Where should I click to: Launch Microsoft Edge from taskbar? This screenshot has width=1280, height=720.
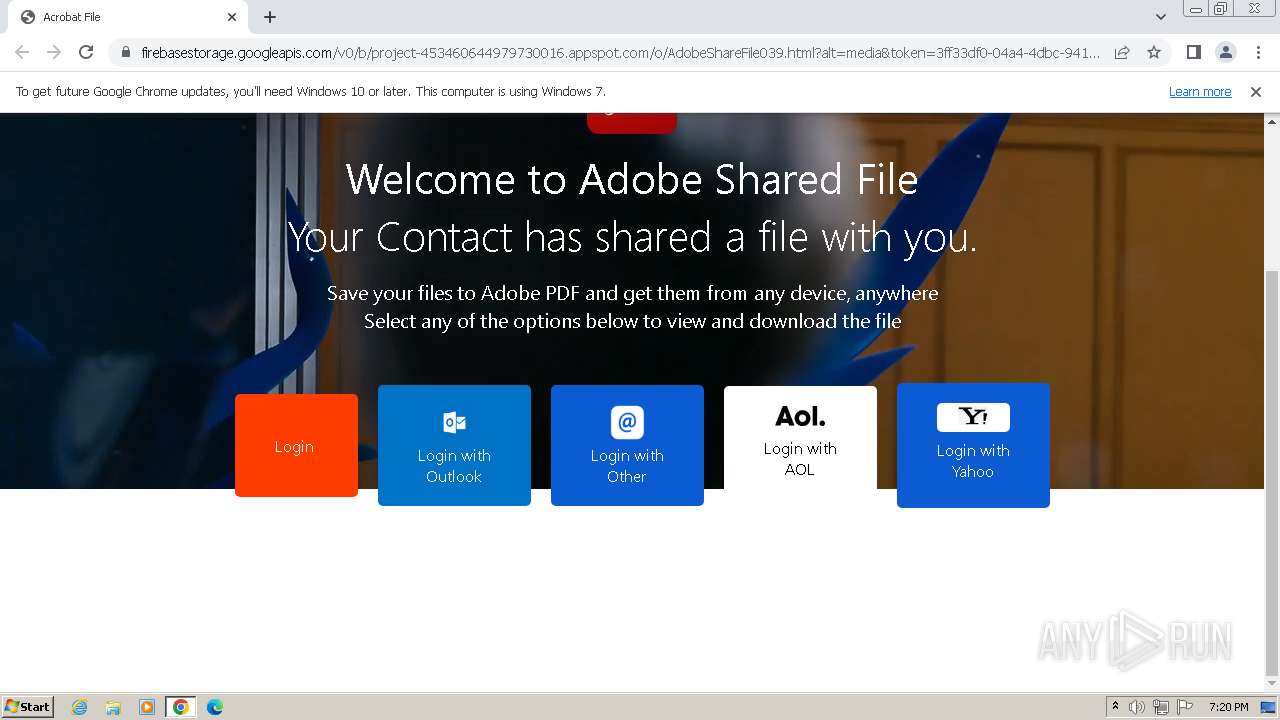pos(214,707)
